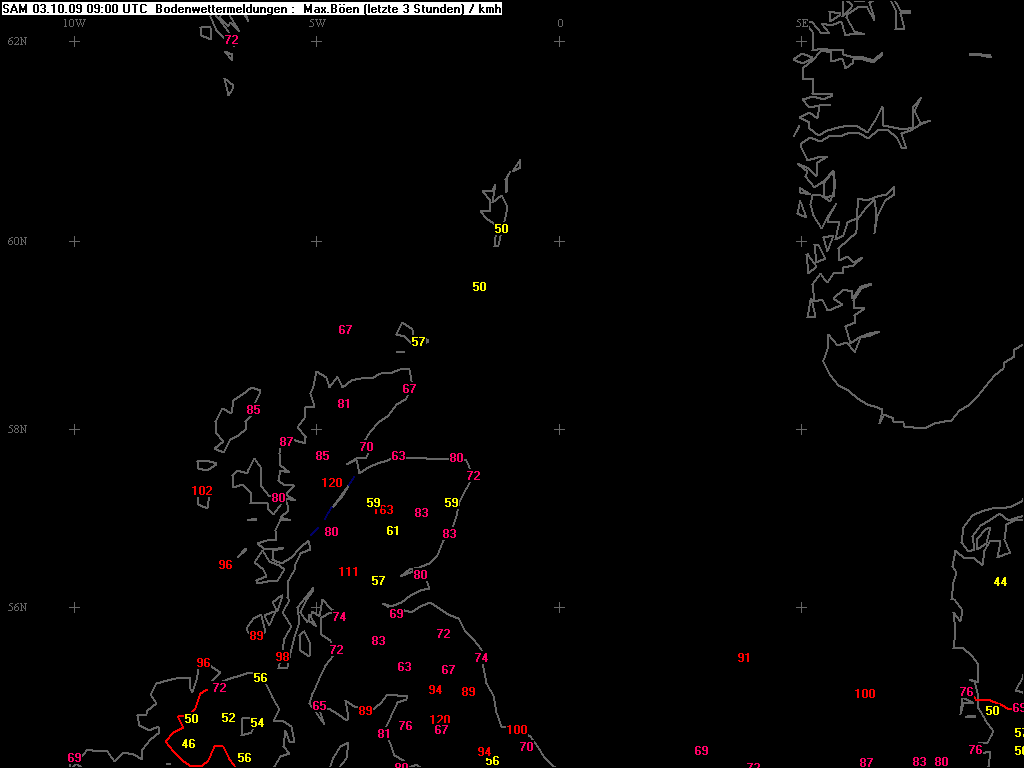Select the 58N latitude label
The width and height of the screenshot is (1024, 768).
(x=17, y=429)
